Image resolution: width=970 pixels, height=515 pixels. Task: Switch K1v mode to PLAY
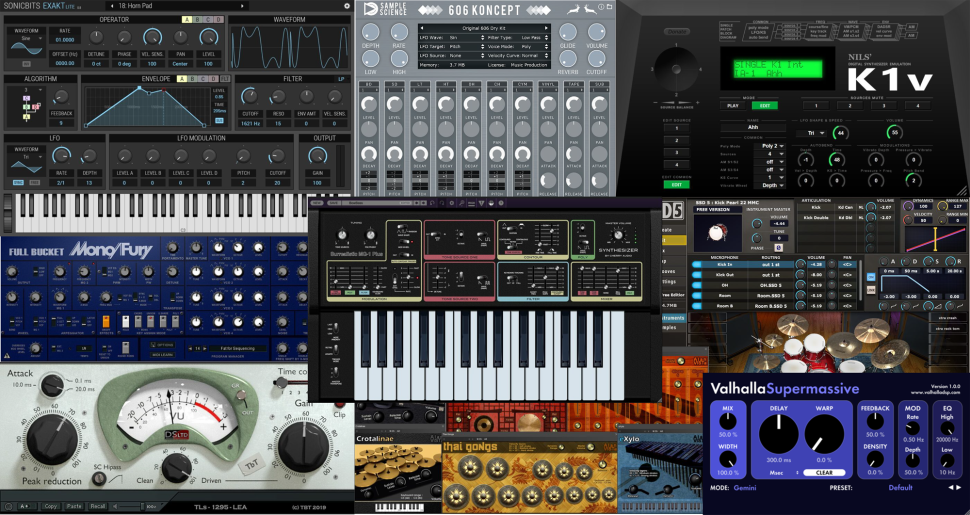pos(732,106)
